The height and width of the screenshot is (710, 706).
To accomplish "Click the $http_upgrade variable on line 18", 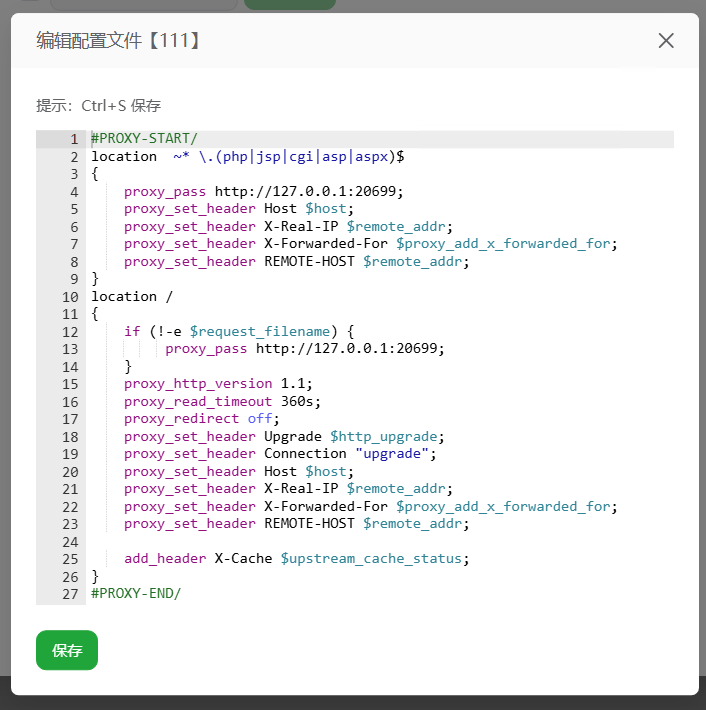I will point(386,436).
